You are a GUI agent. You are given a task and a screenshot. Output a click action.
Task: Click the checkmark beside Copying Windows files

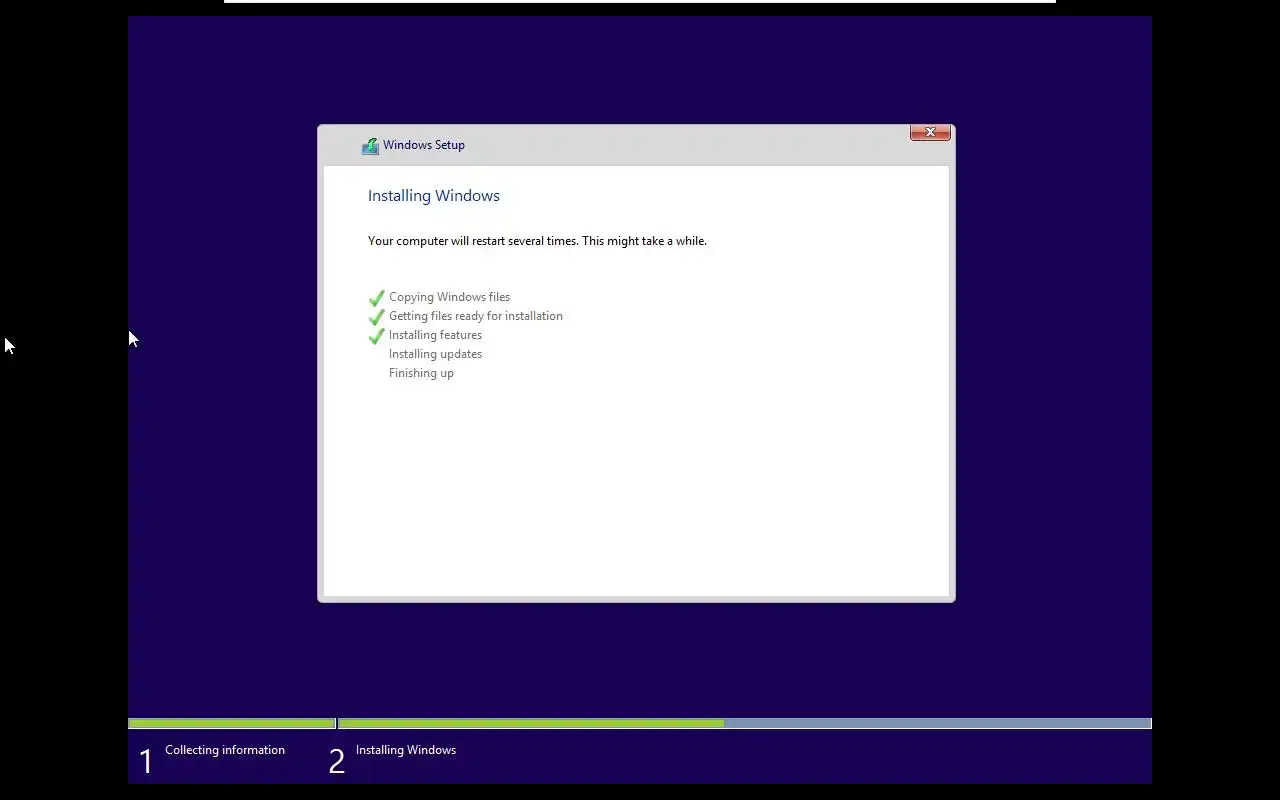[377, 298]
